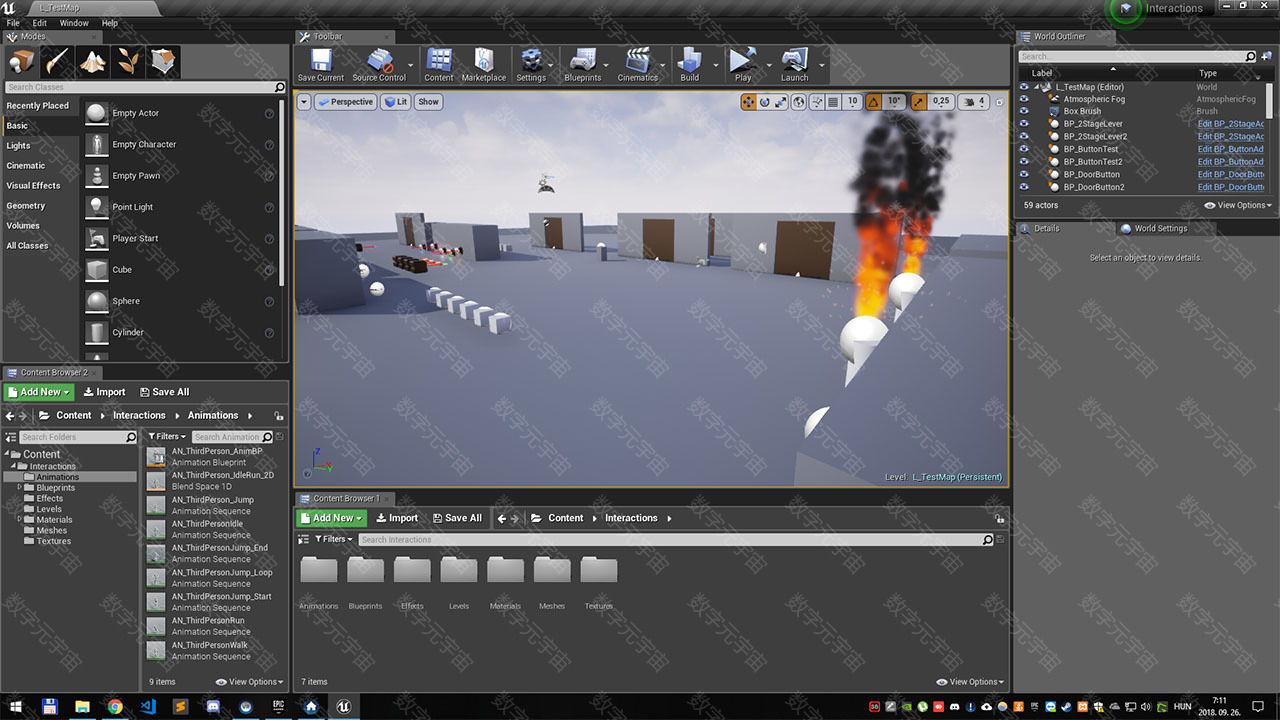Select the Lights category in Modes panel
The image size is (1280, 720).
click(19, 146)
